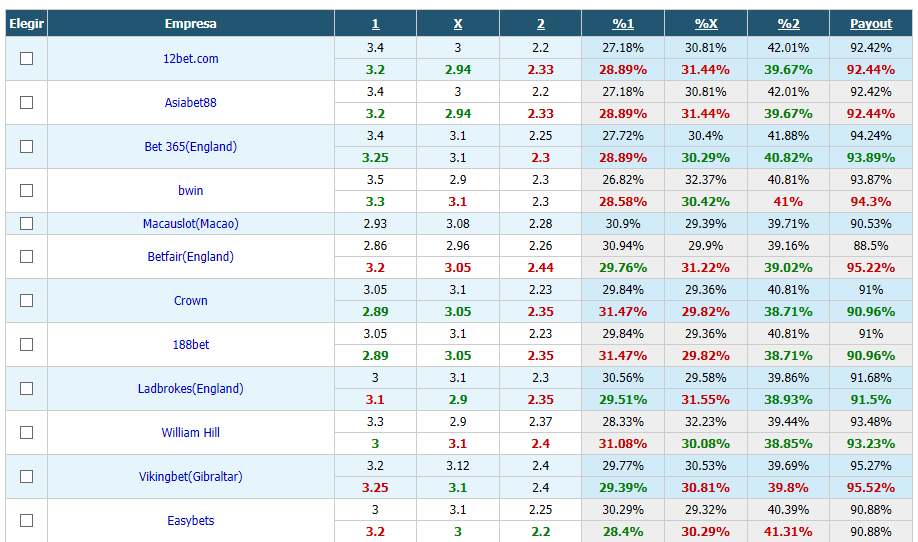This screenshot has width=918, height=542.
Task: Click Ladbrokes updated draw odds 2.9
Action: point(458,400)
